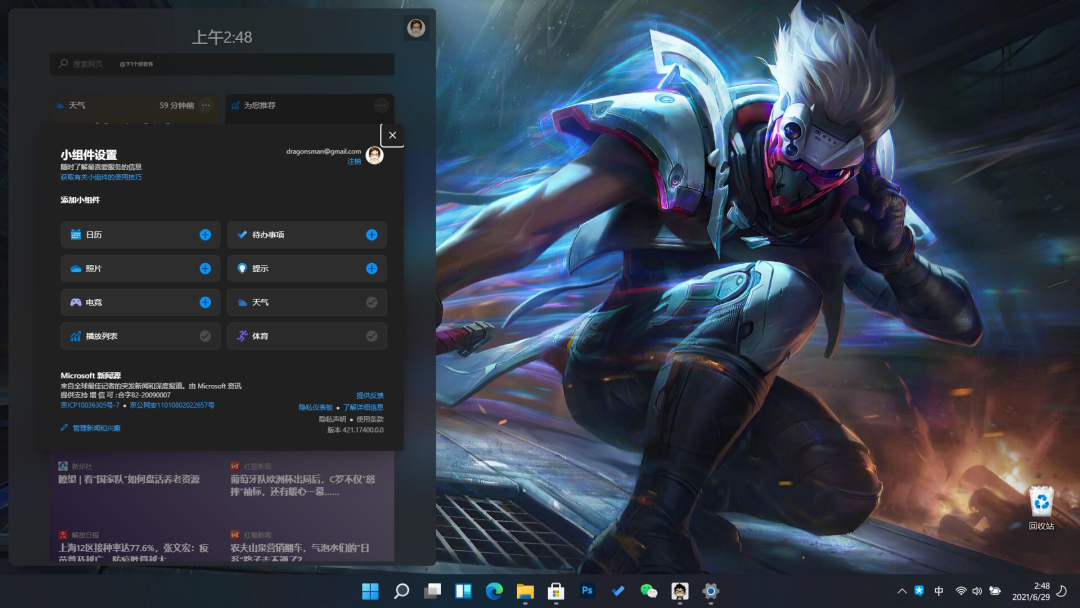Click the blue shield tray icon
This screenshot has height=608, width=1080.
tap(919, 591)
